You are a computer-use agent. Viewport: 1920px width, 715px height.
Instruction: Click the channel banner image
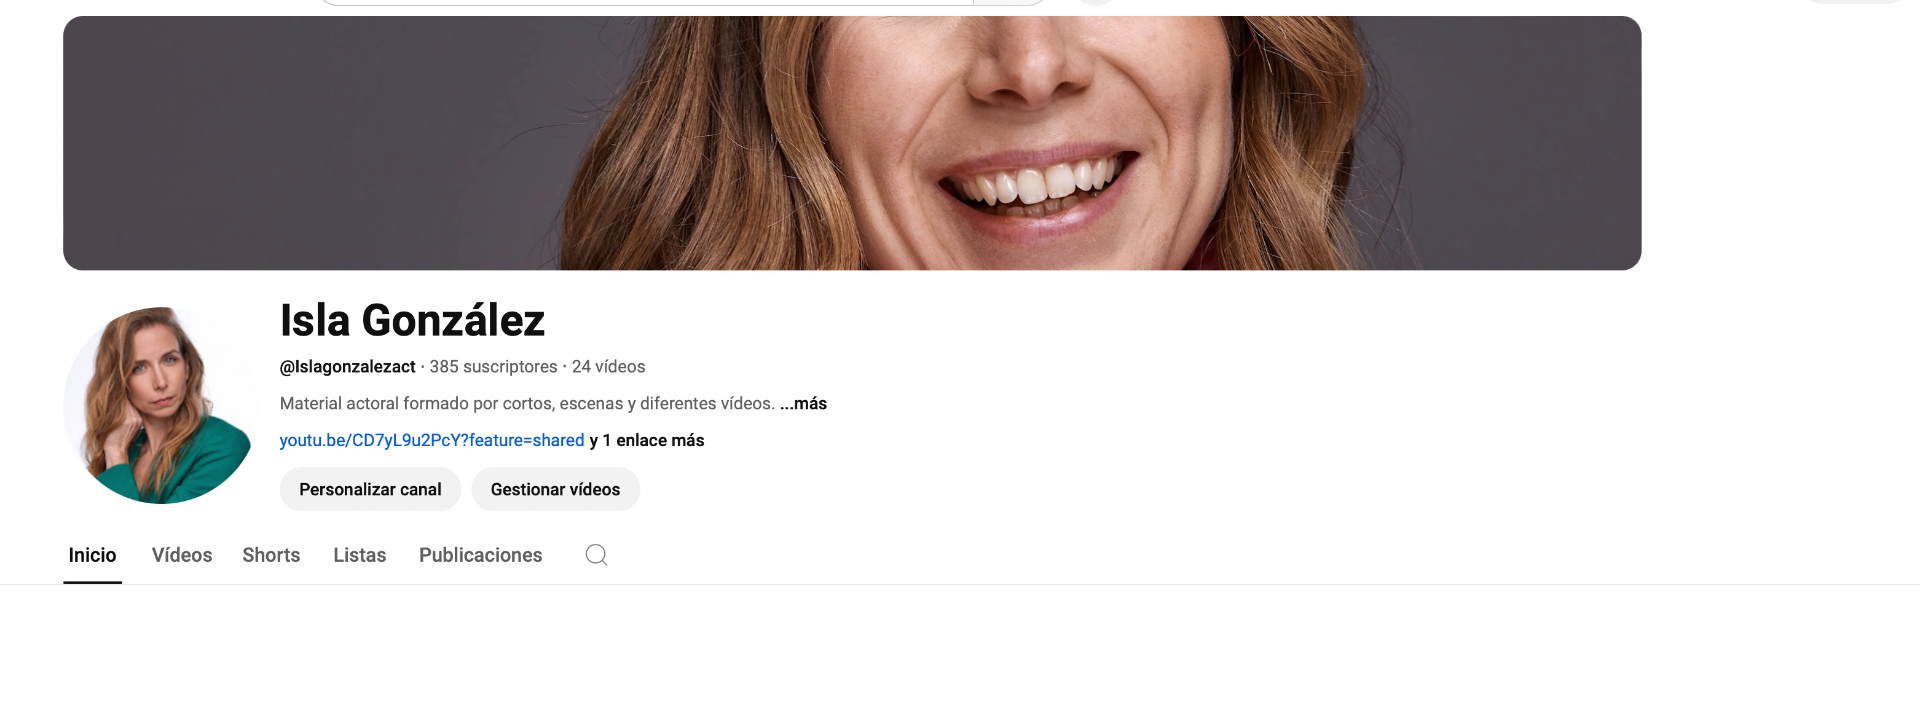tap(852, 143)
